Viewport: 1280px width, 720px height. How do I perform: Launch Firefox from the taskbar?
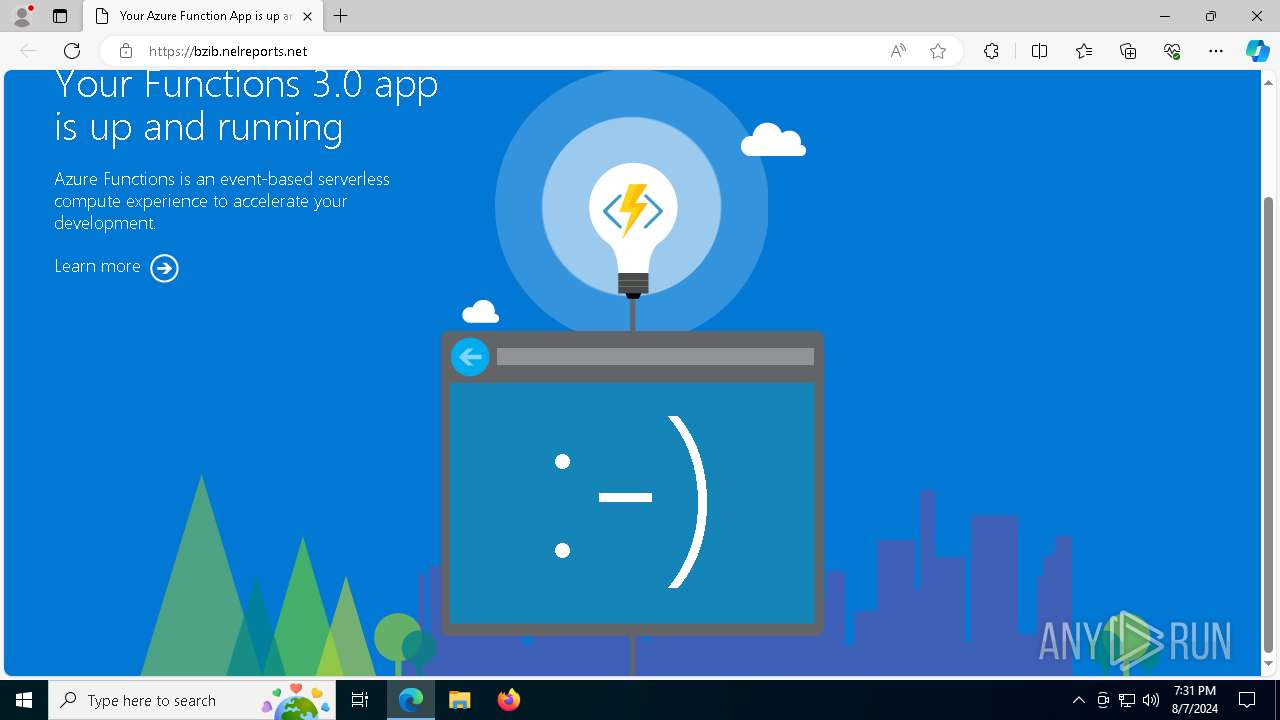pyautogui.click(x=508, y=700)
